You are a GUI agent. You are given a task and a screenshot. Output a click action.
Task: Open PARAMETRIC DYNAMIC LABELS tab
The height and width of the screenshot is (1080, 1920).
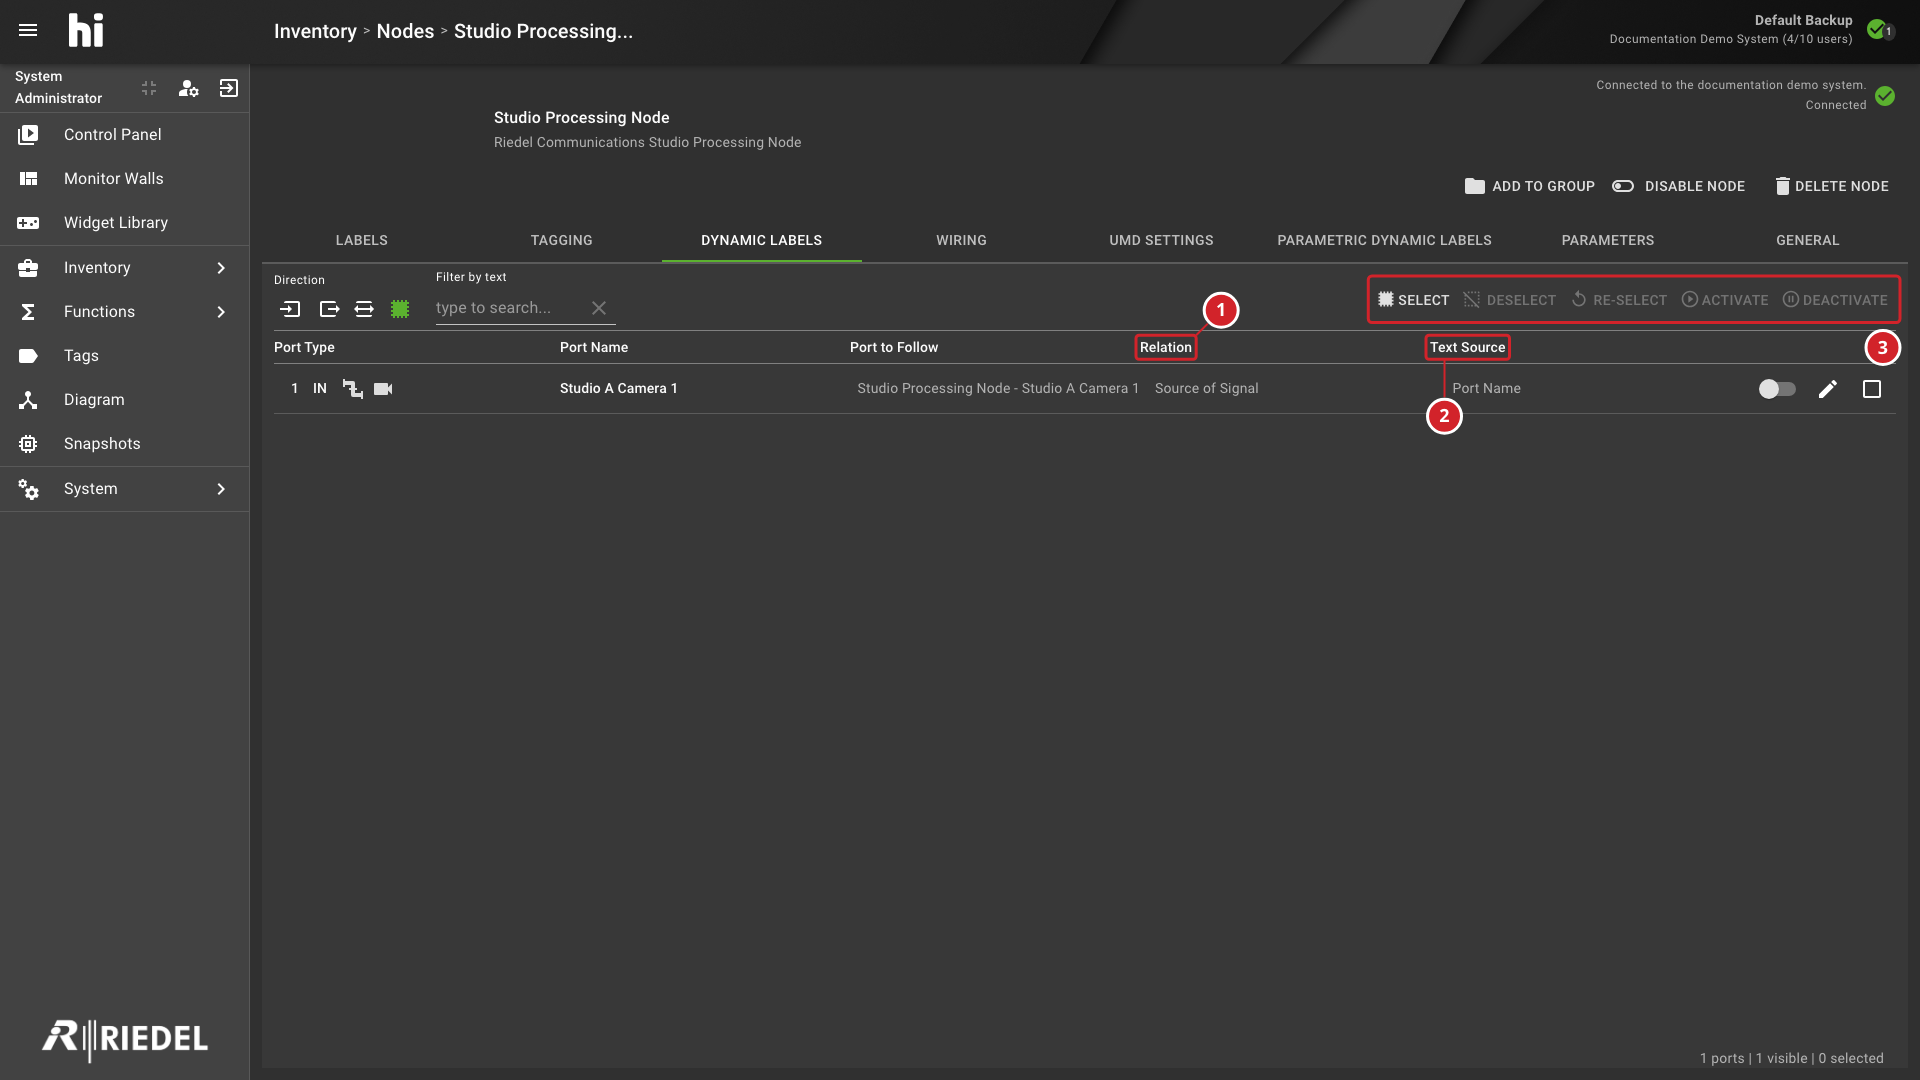coord(1384,240)
